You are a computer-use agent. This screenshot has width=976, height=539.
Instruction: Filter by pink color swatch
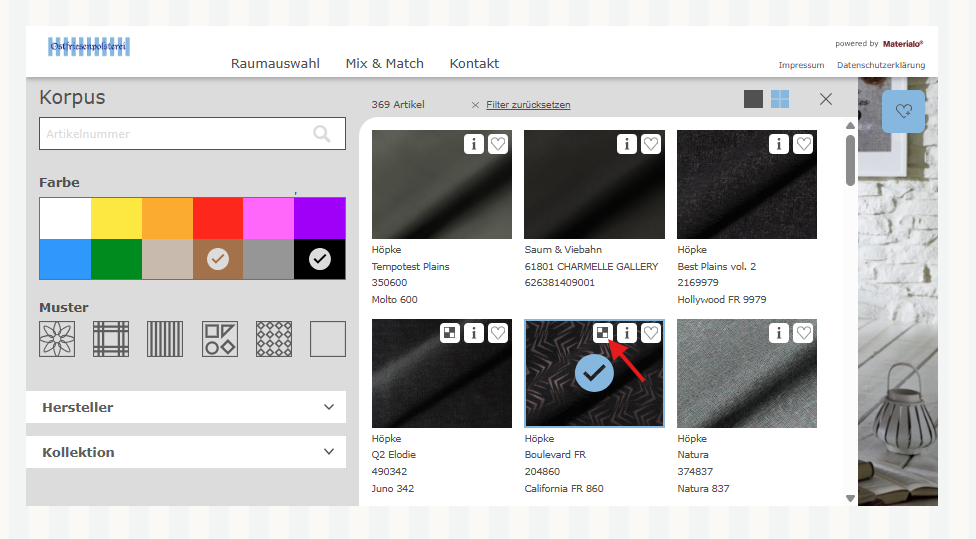coord(268,218)
